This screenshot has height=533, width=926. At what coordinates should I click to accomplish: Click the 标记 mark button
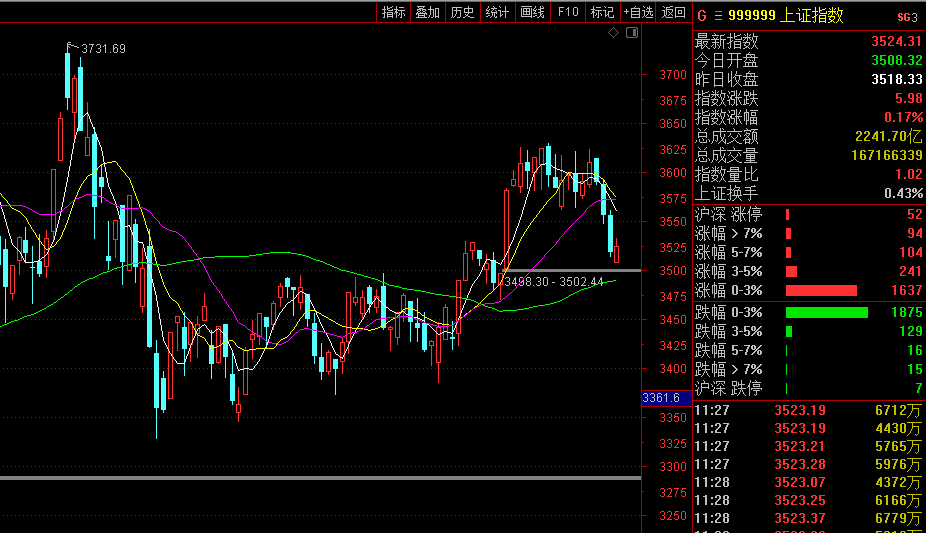[602, 12]
